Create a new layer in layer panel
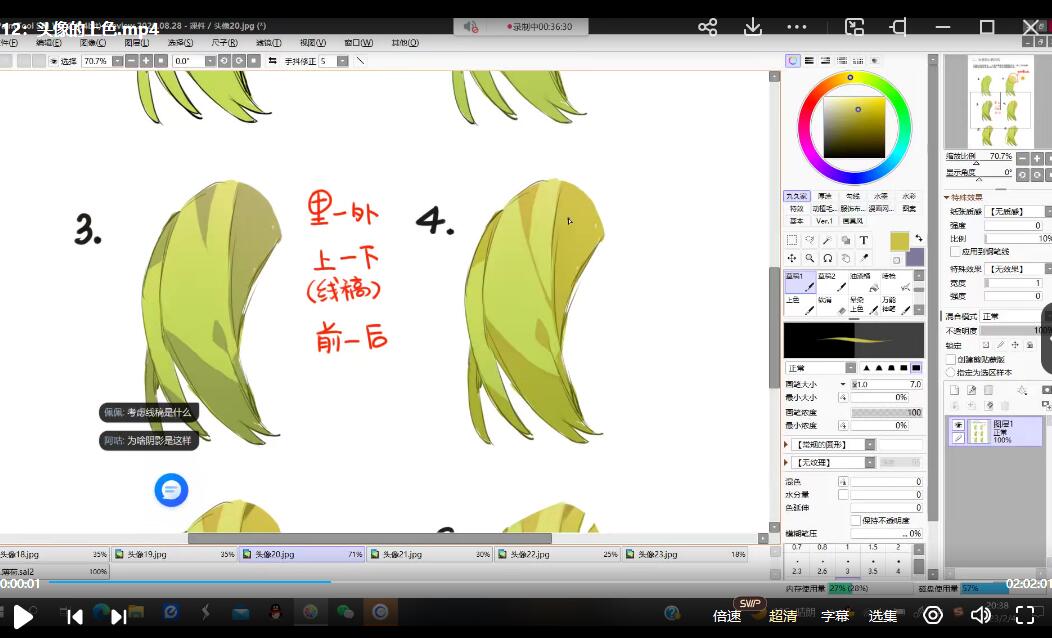The height and width of the screenshot is (638, 1052). point(954,390)
